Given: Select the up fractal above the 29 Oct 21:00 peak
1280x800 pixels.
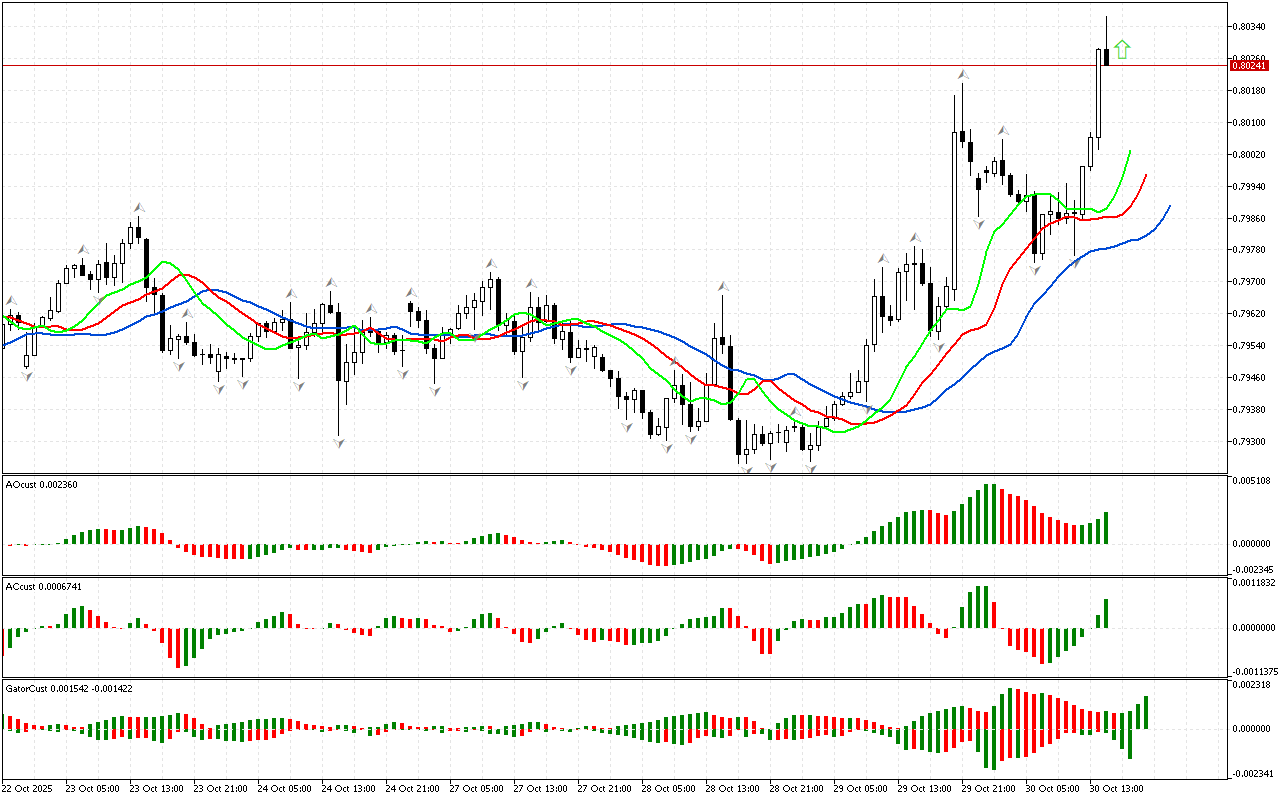Looking at the screenshot, I should [x=962, y=74].
